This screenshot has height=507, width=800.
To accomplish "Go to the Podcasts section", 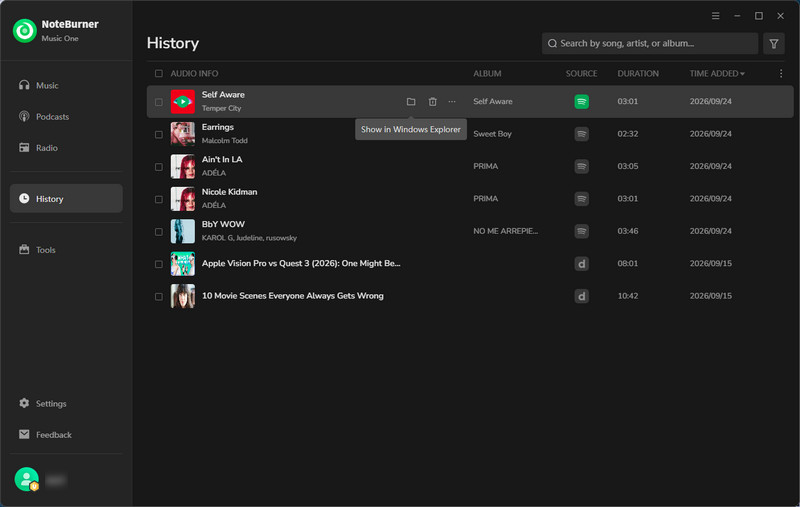I will point(66,116).
